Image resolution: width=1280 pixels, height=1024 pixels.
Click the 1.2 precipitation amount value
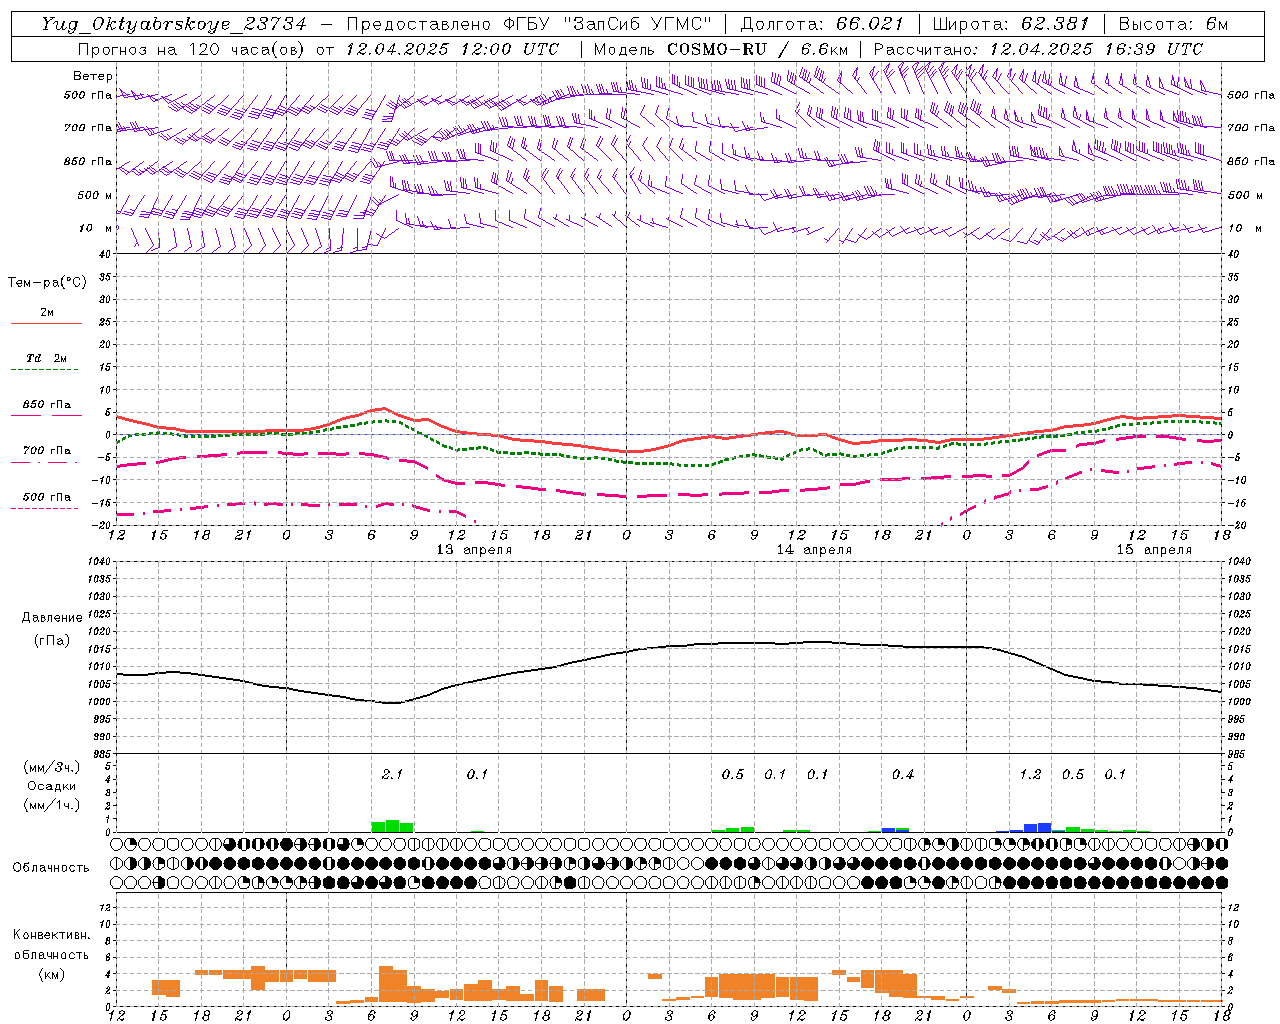1030,775
